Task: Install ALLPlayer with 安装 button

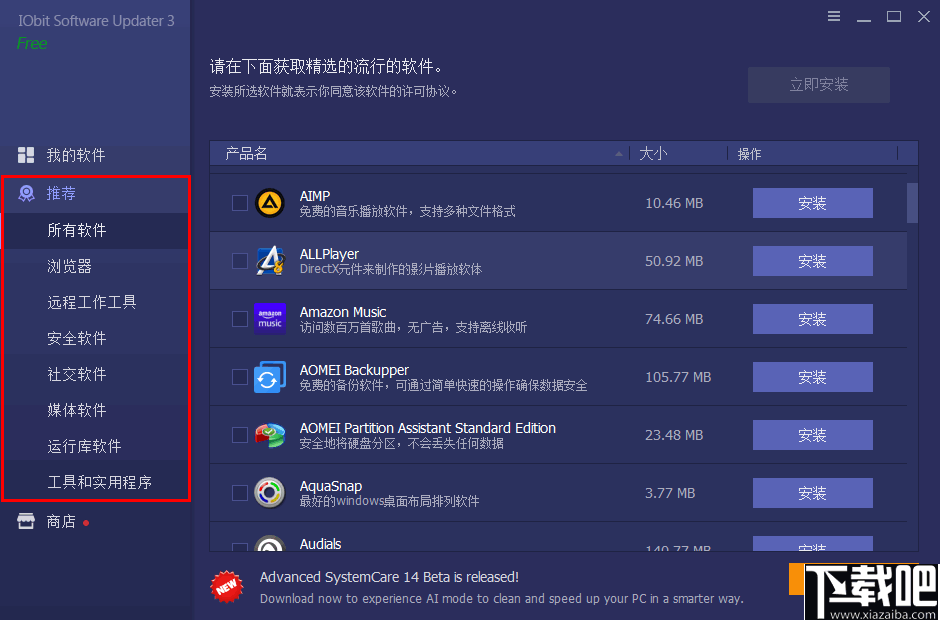Action: (812, 261)
